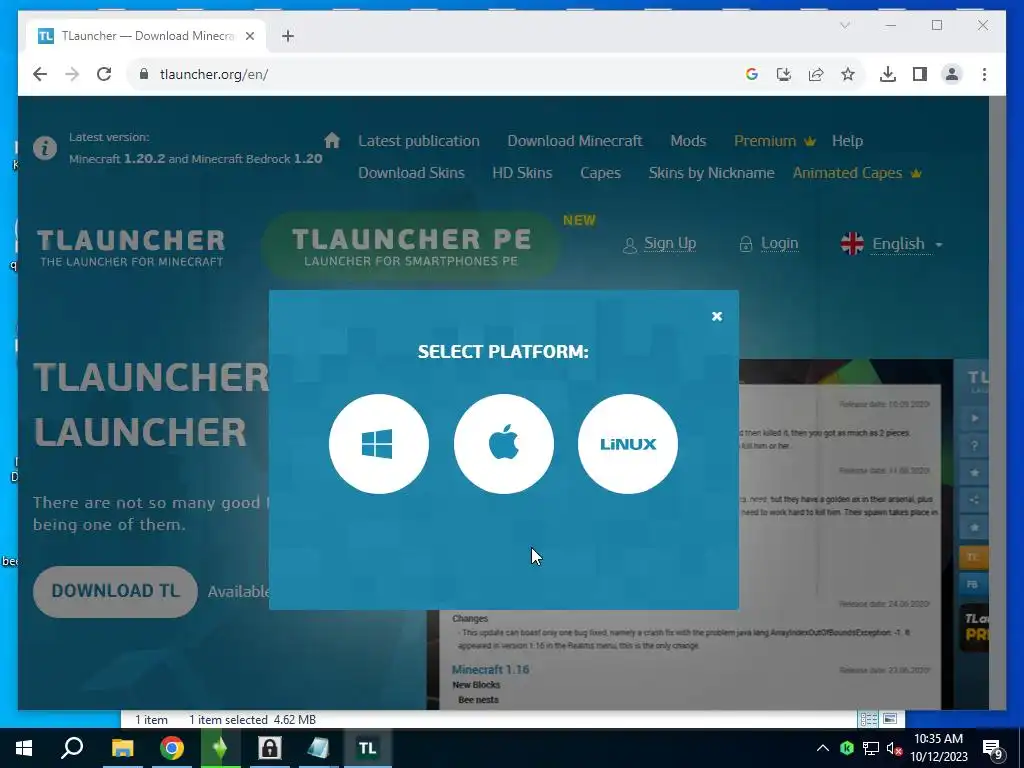Open a new browser tab
The height and width of the screenshot is (768, 1024).
coord(288,36)
